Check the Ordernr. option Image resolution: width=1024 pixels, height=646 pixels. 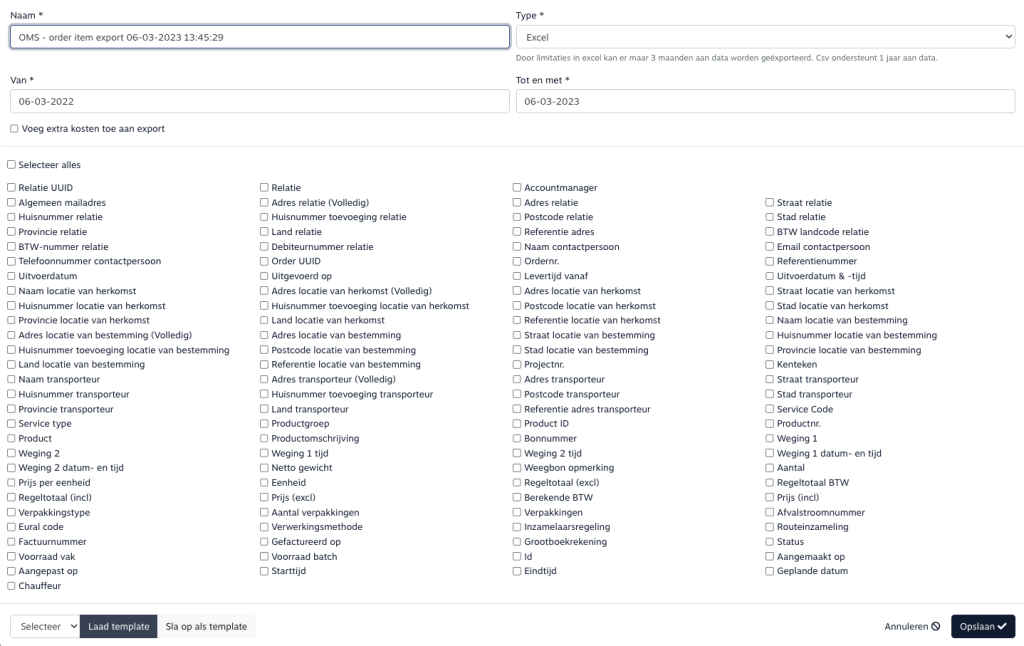point(517,262)
